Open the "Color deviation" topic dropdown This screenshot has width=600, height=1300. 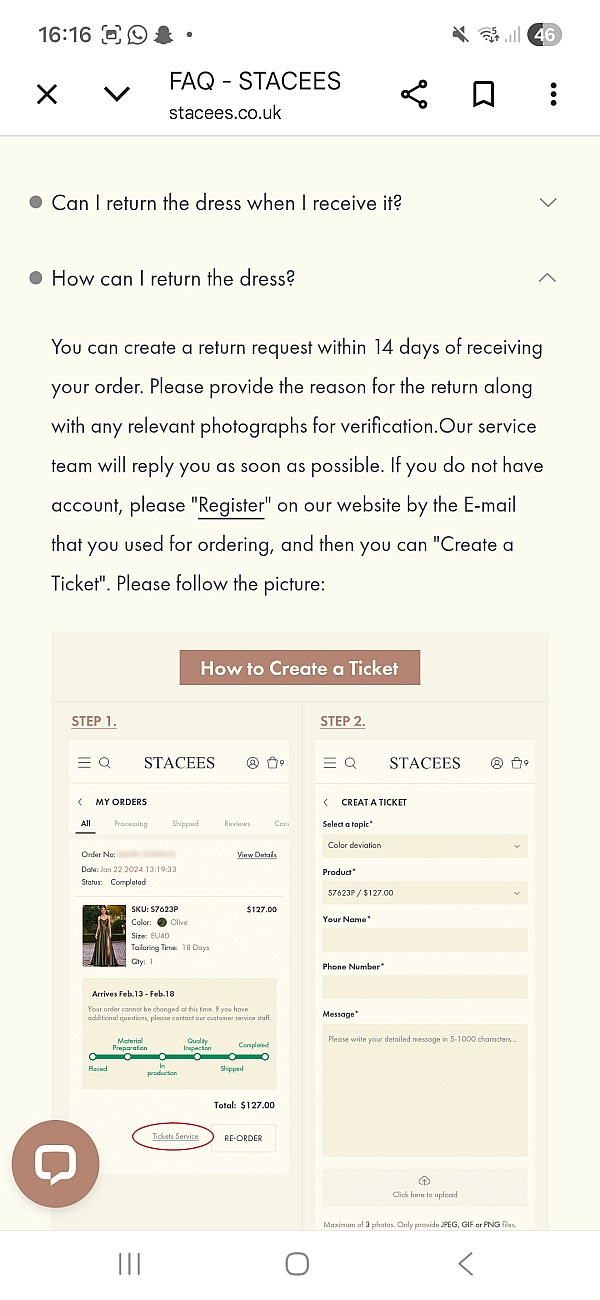click(424, 846)
